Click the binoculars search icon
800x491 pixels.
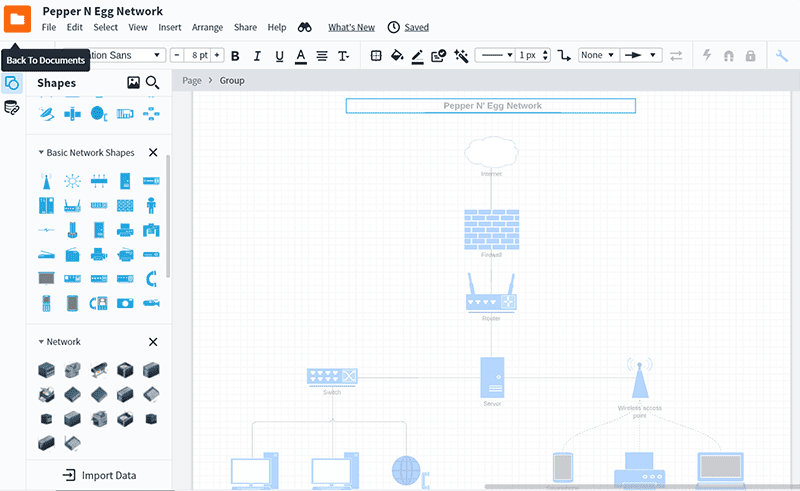(x=305, y=27)
